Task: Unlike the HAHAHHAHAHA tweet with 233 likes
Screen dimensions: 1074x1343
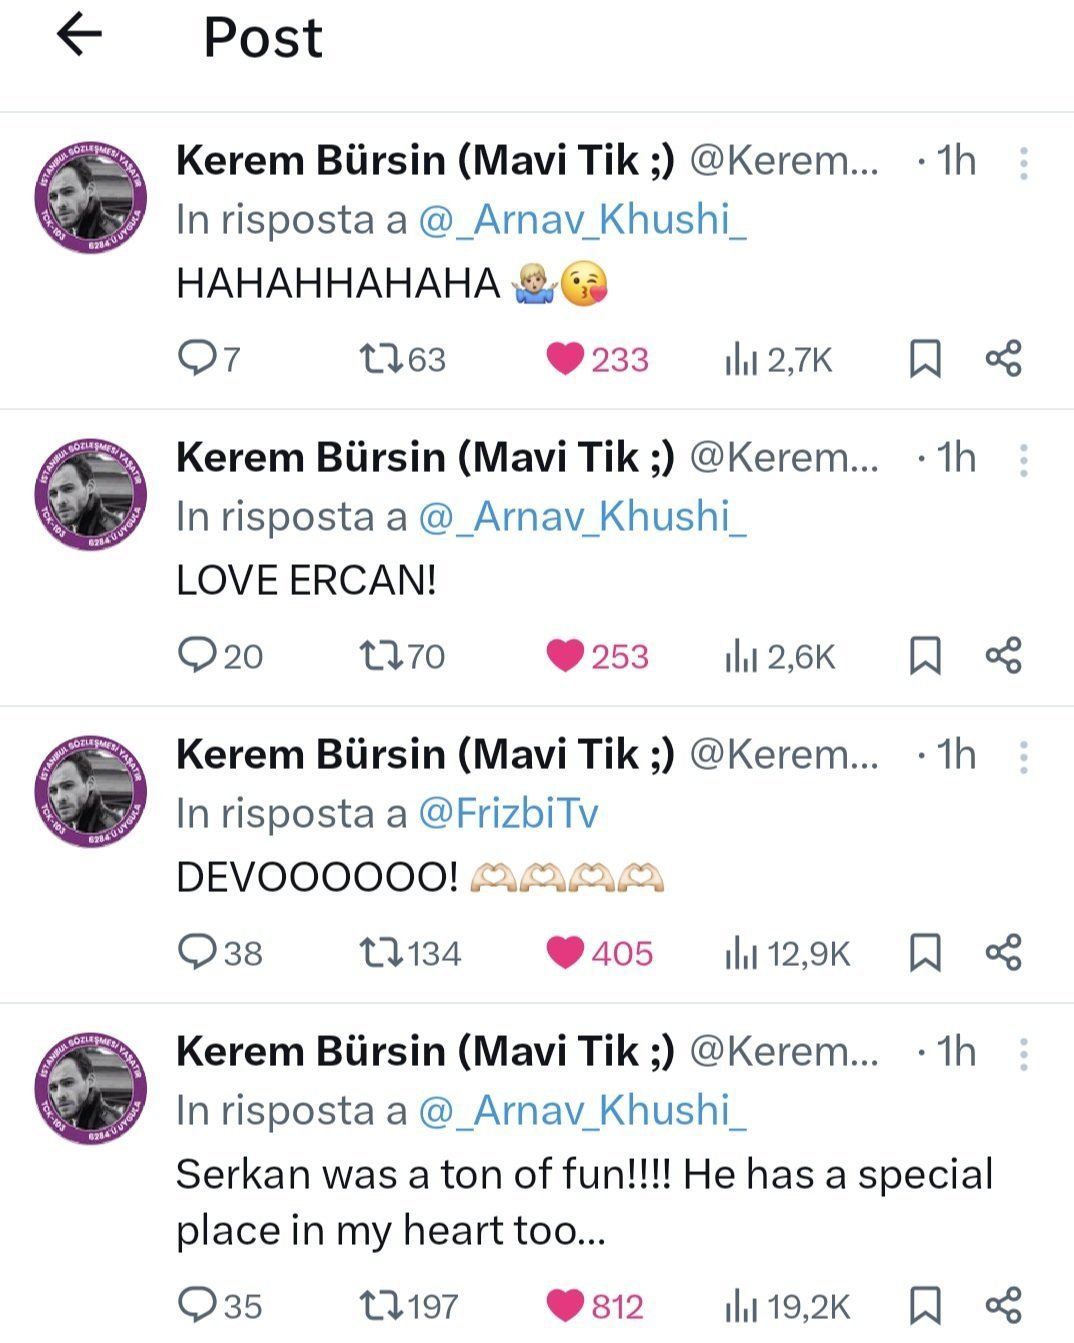Action: pos(565,358)
